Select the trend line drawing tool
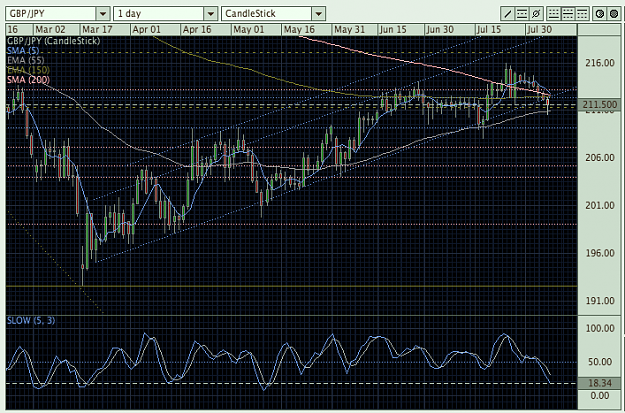This screenshot has height=413, width=625. pyautogui.click(x=507, y=14)
